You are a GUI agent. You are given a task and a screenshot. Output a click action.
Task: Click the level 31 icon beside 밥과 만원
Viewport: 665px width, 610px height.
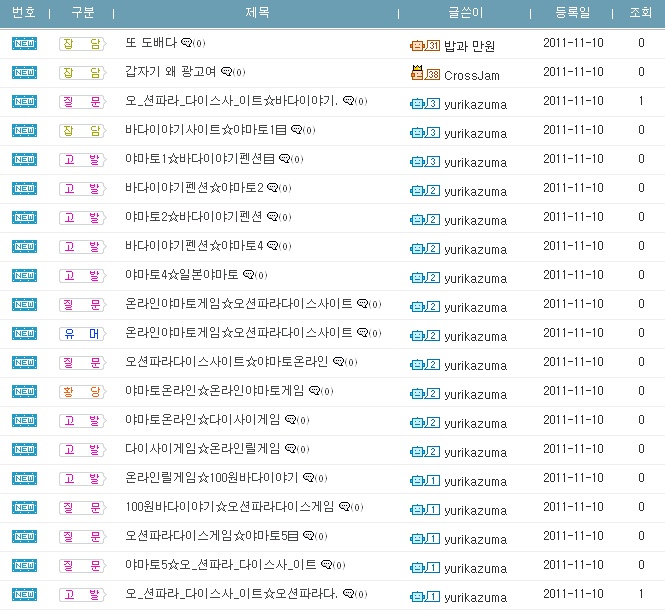[425, 45]
